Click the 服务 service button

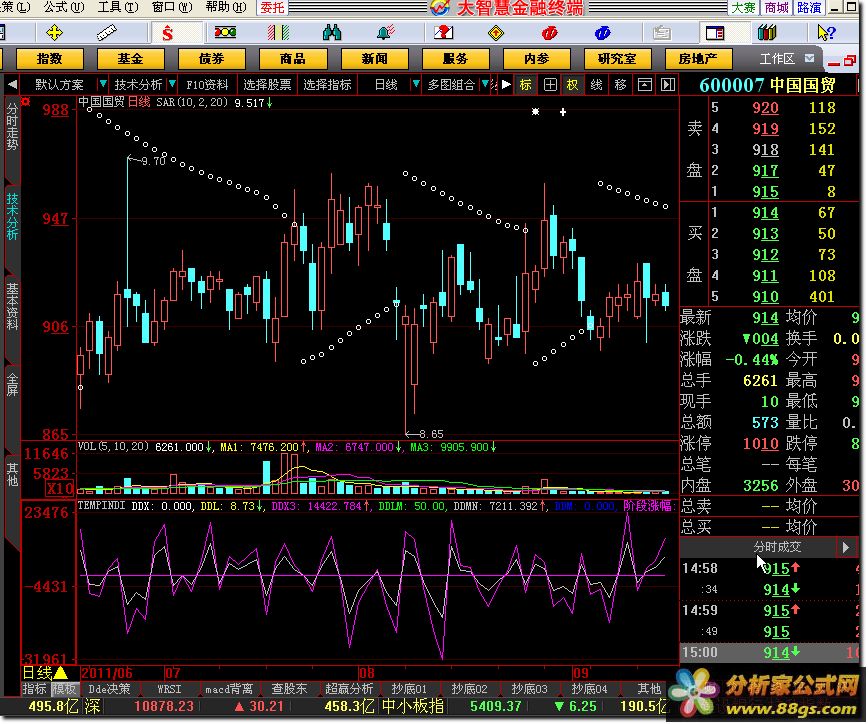[x=455, y=58]
